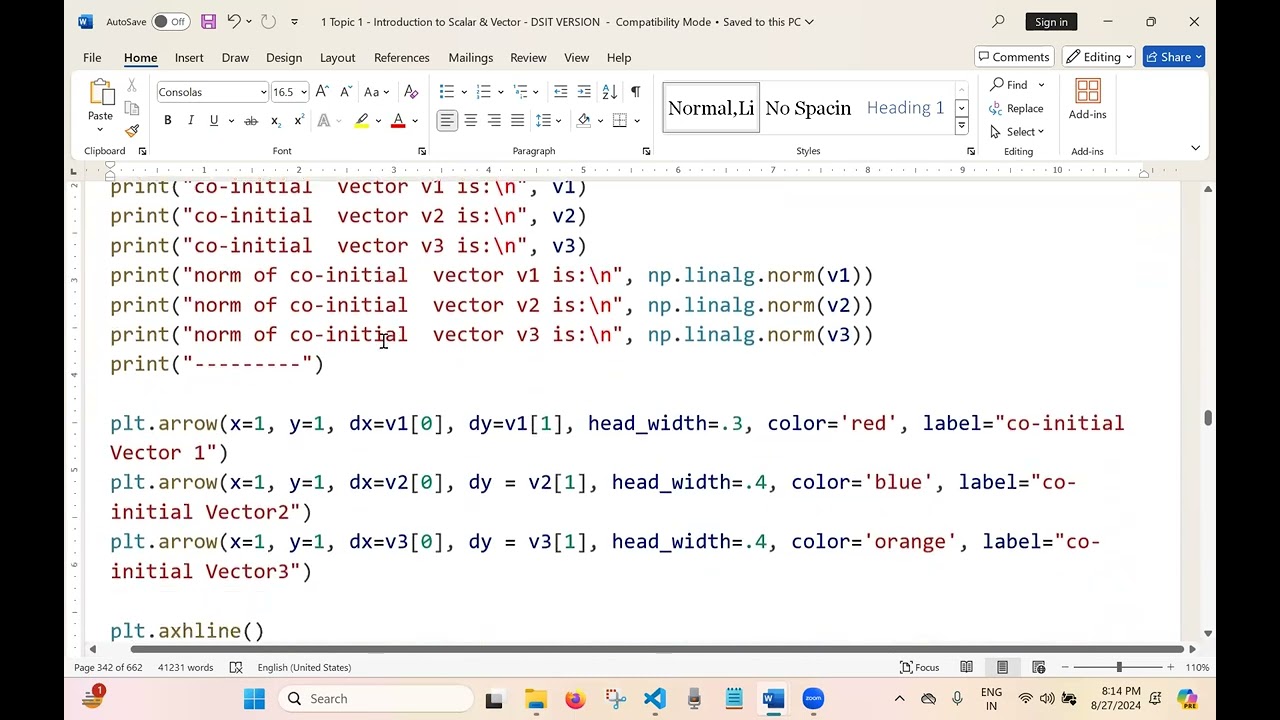Open the font size dropdown
The height and width of the screenshot is (720, 1280).
point(303,92)
